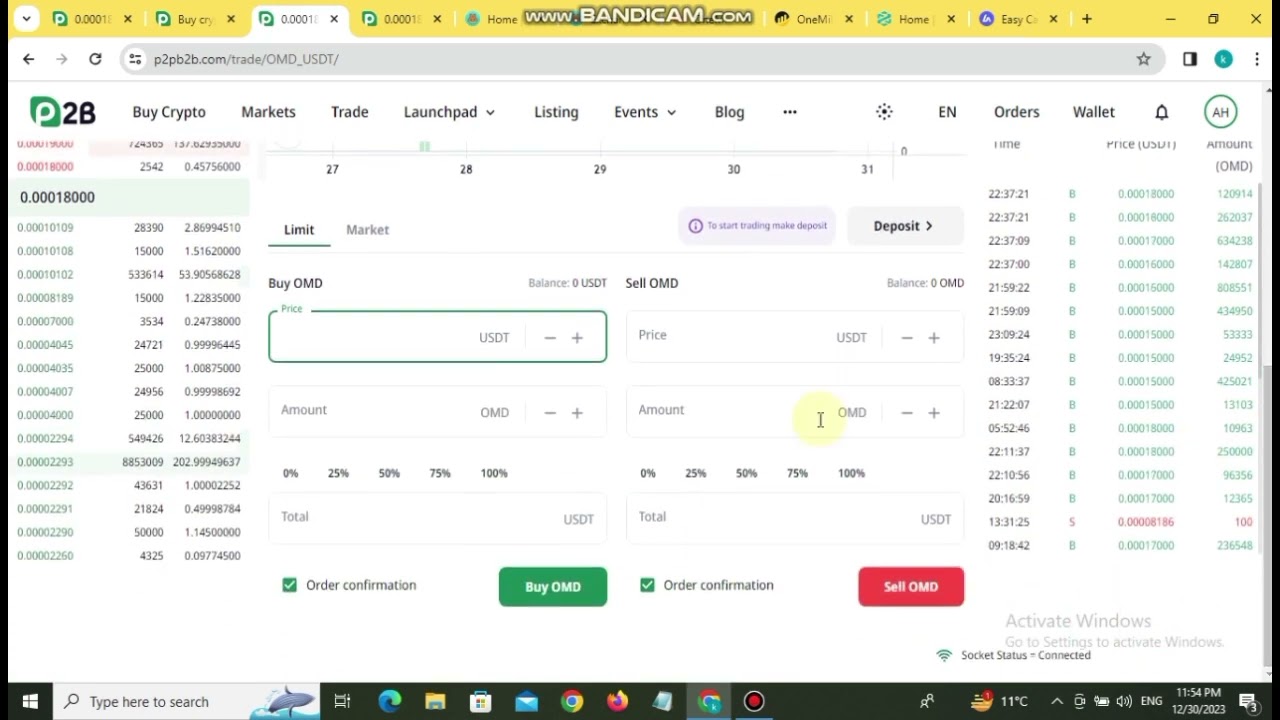Increase Sell price with plus
Image resolution: width=1280 pixels, height=720 pixels.
934,338
